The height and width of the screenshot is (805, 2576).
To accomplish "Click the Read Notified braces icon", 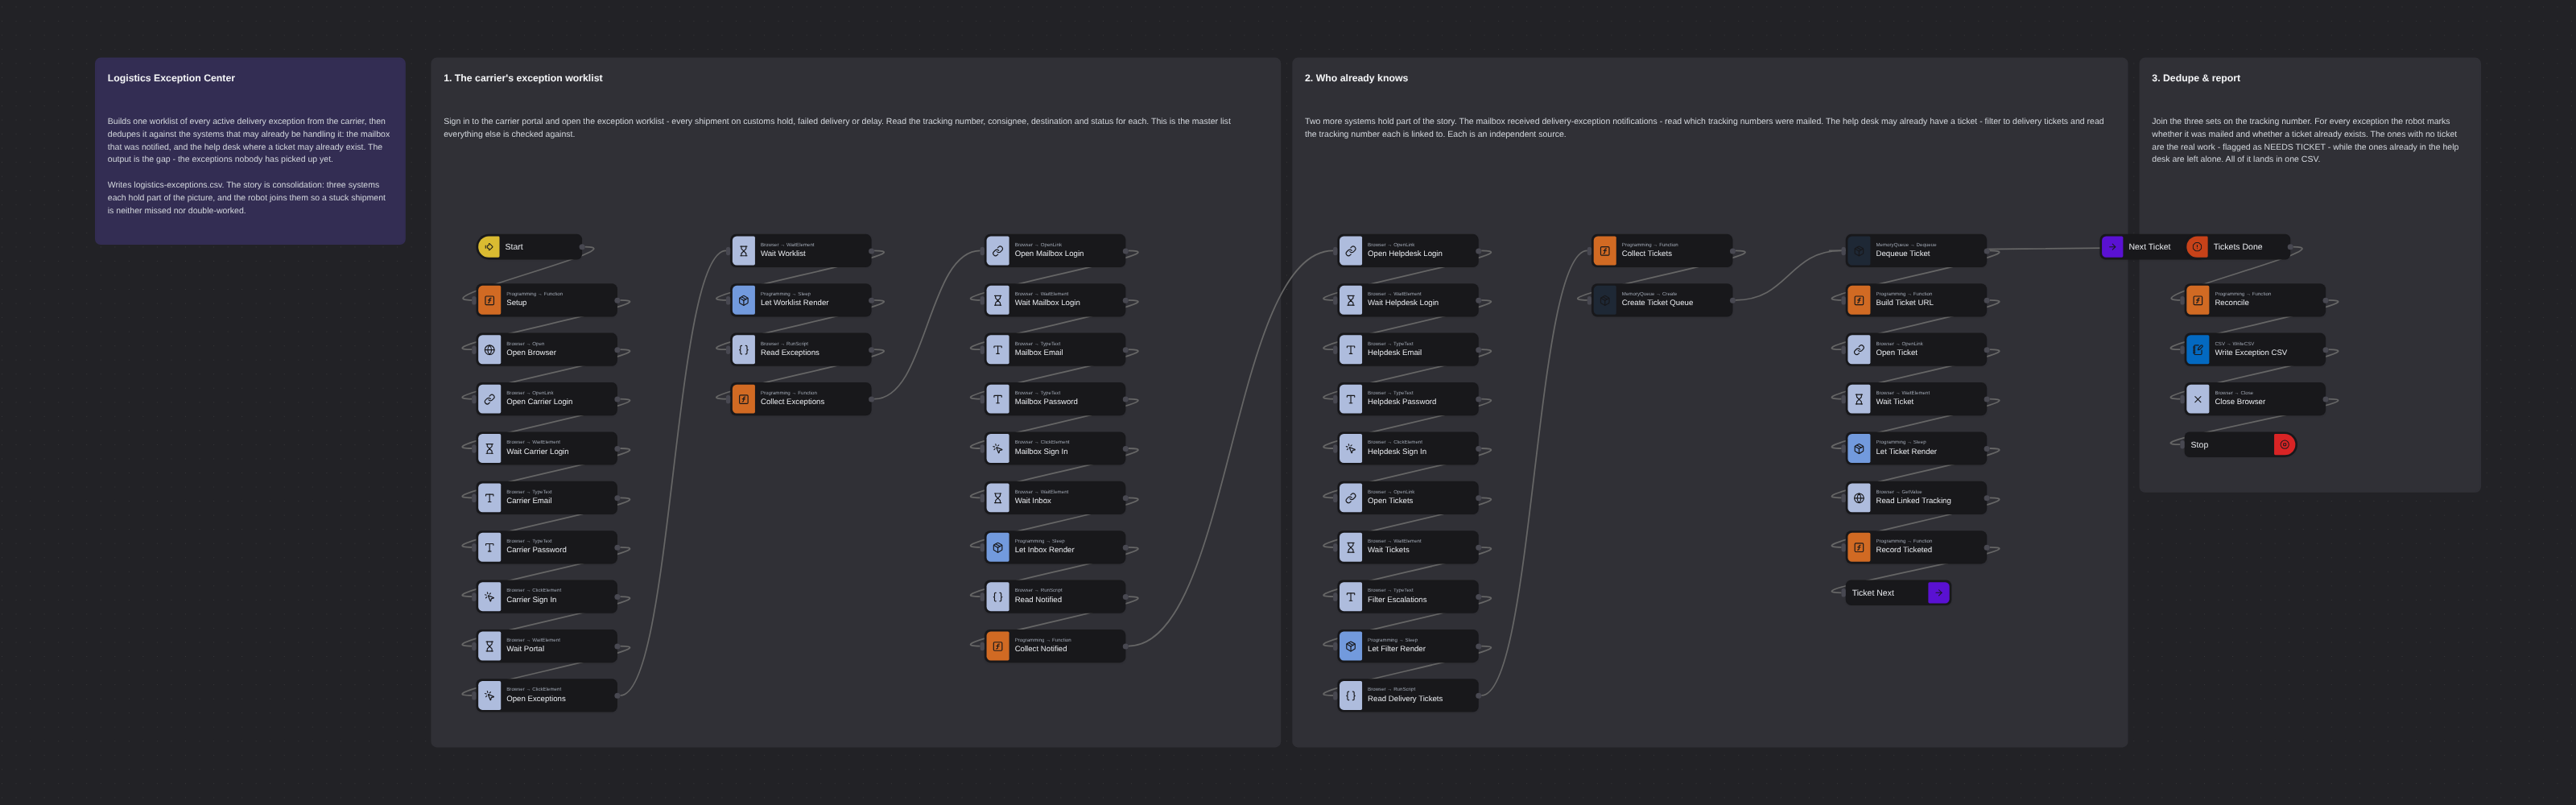I will [997, 597].
